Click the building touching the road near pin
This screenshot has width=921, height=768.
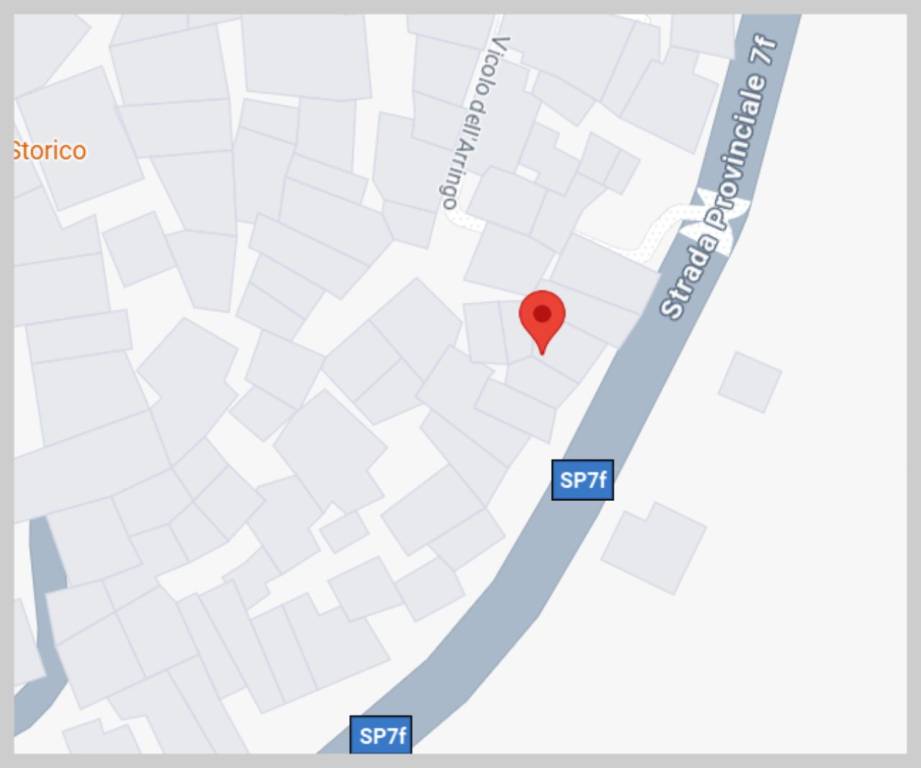(604, 274)
